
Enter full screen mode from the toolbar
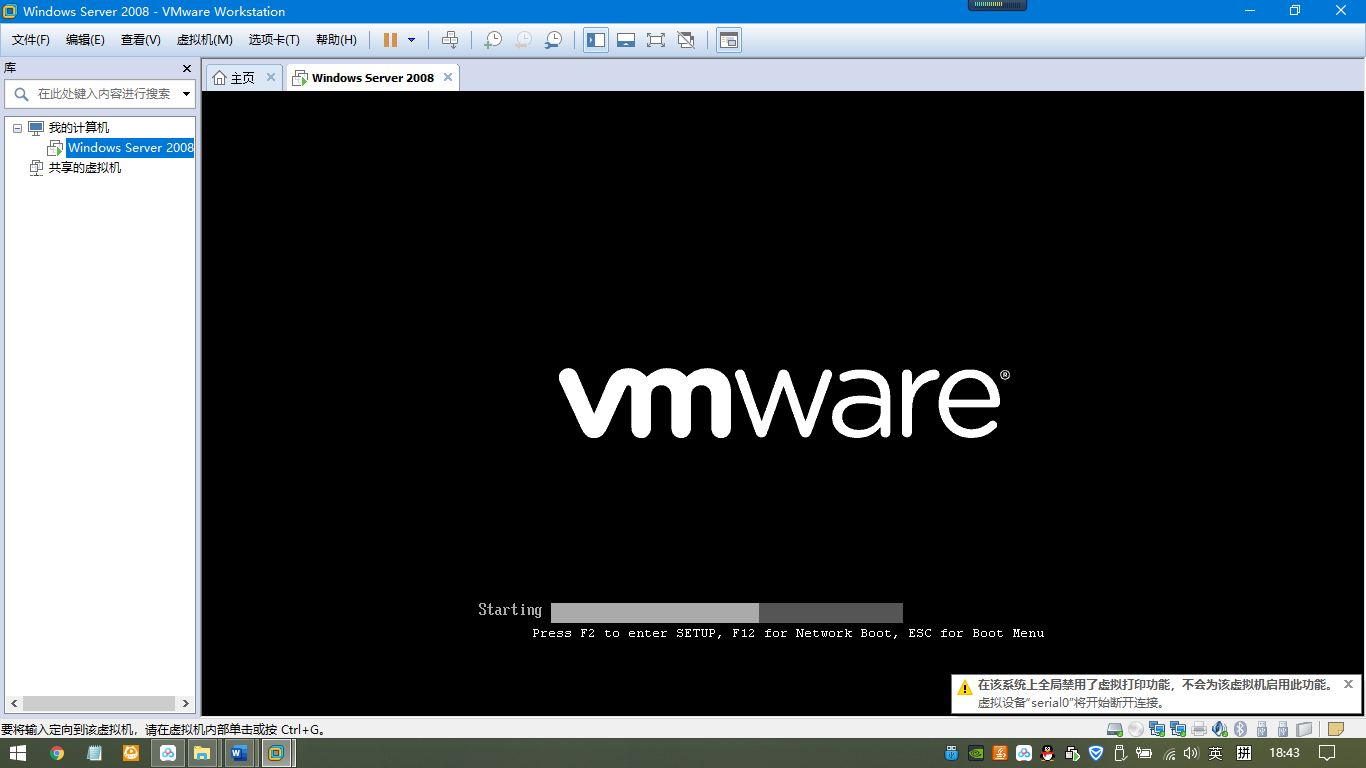(x=656, y=40)
